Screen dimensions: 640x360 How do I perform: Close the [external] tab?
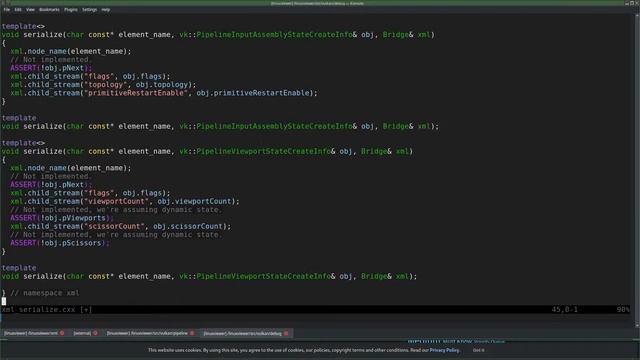point(95,333)
